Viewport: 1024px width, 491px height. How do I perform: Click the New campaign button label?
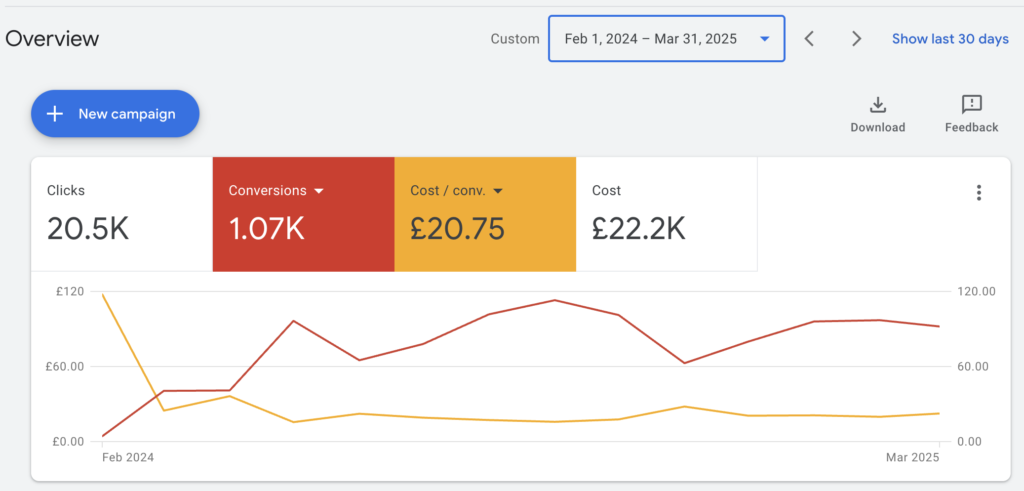click(x=127, y=114)
